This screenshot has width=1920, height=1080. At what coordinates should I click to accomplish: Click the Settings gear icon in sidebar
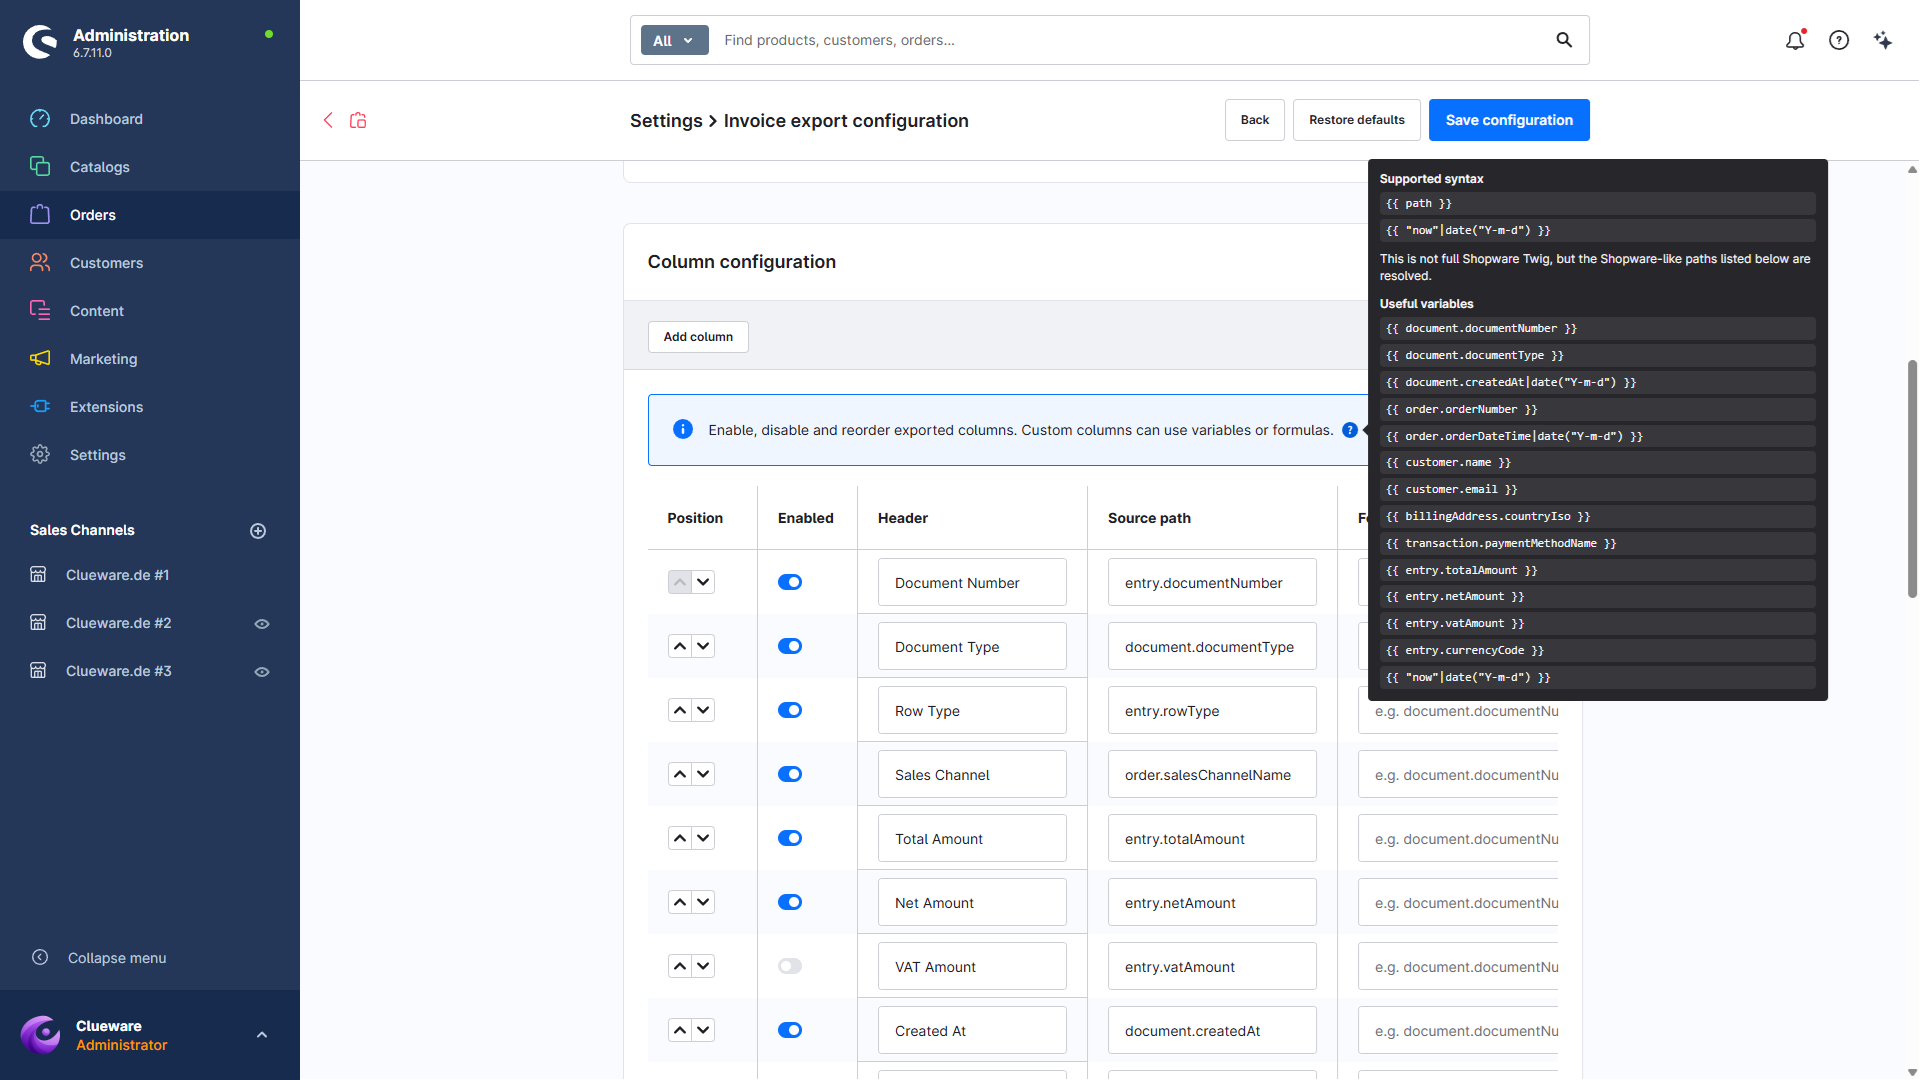click(x=40, y=455)
